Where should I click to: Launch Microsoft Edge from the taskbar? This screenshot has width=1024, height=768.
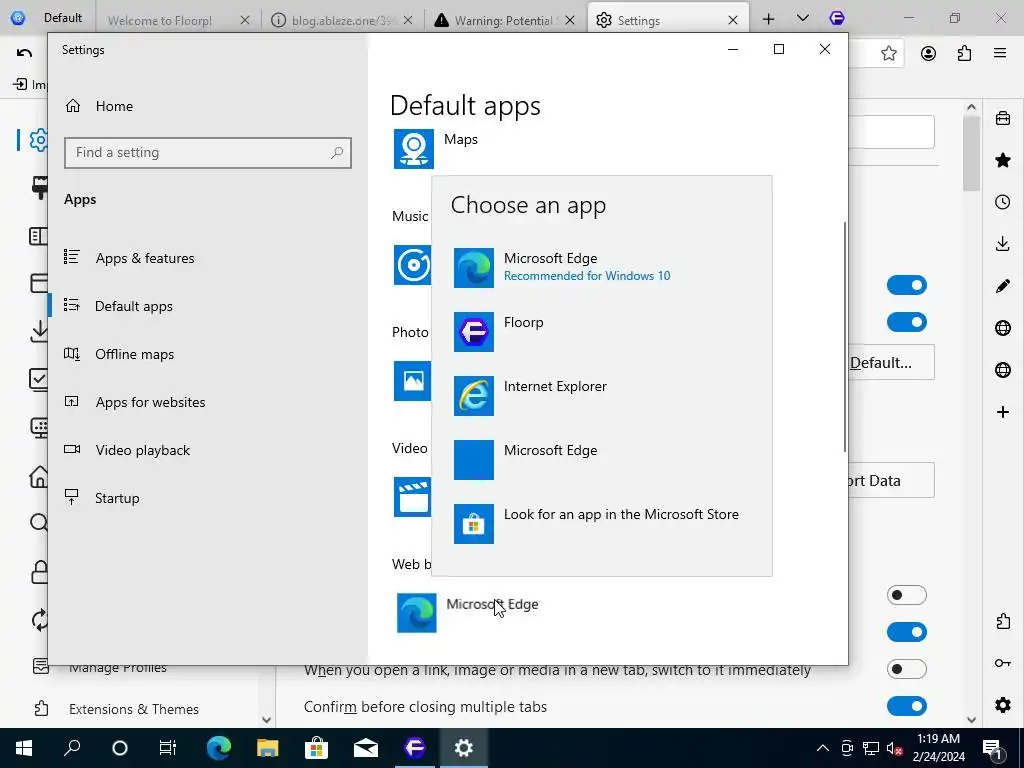point(219,748)
